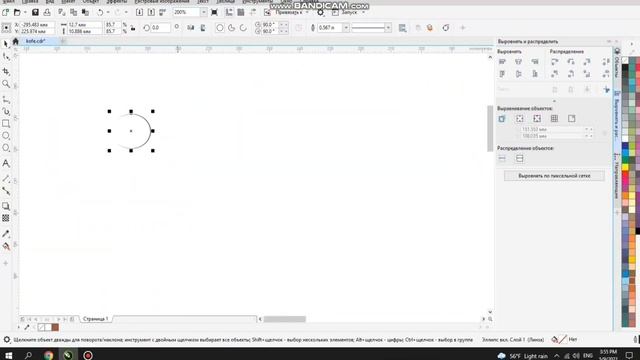This screenshot has width=640, height=360.
Task: Print the document
Action: (47, 13)
